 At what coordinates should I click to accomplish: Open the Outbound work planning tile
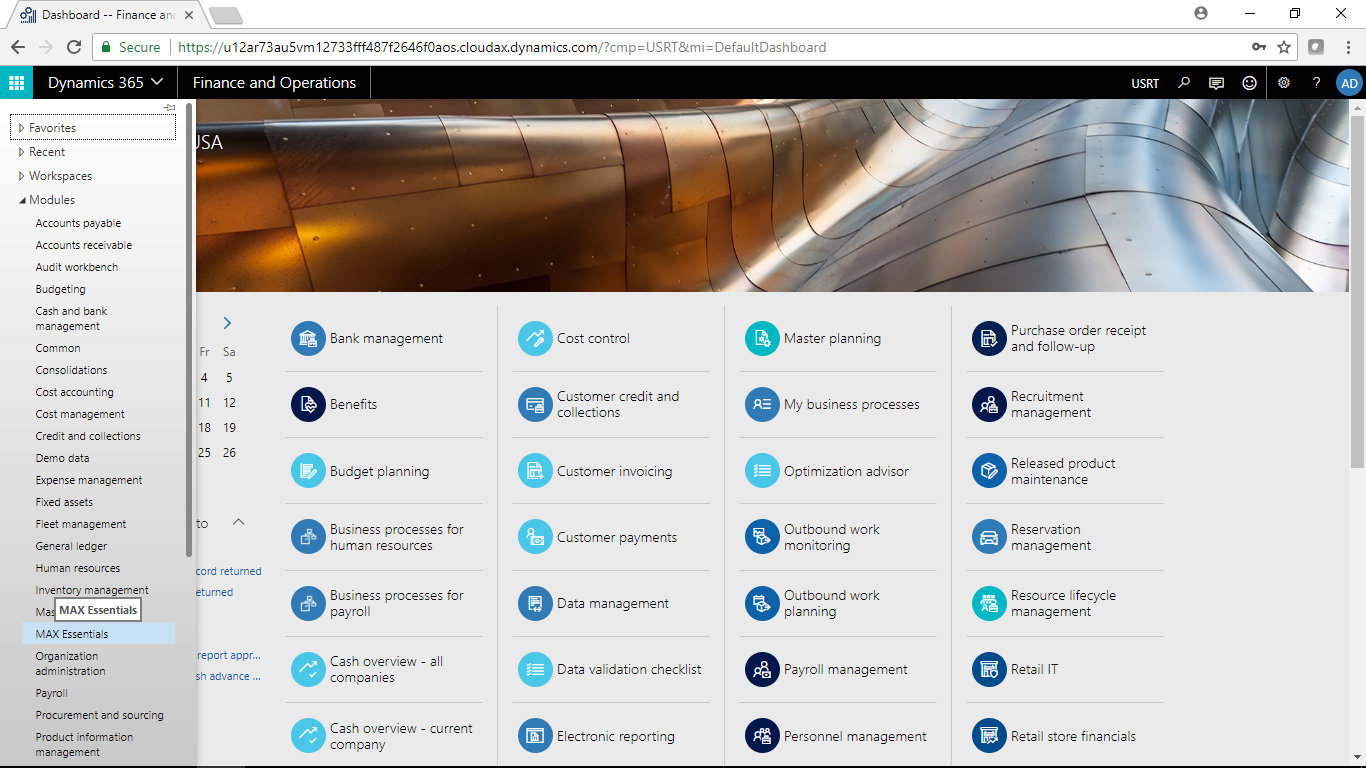[x=840, y=603]
